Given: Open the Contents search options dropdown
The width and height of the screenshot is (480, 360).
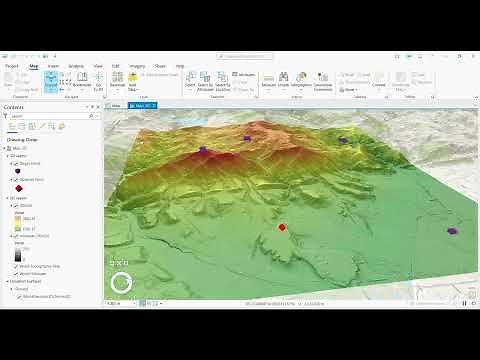Looking at the screenshot, I should click(97, 116).
